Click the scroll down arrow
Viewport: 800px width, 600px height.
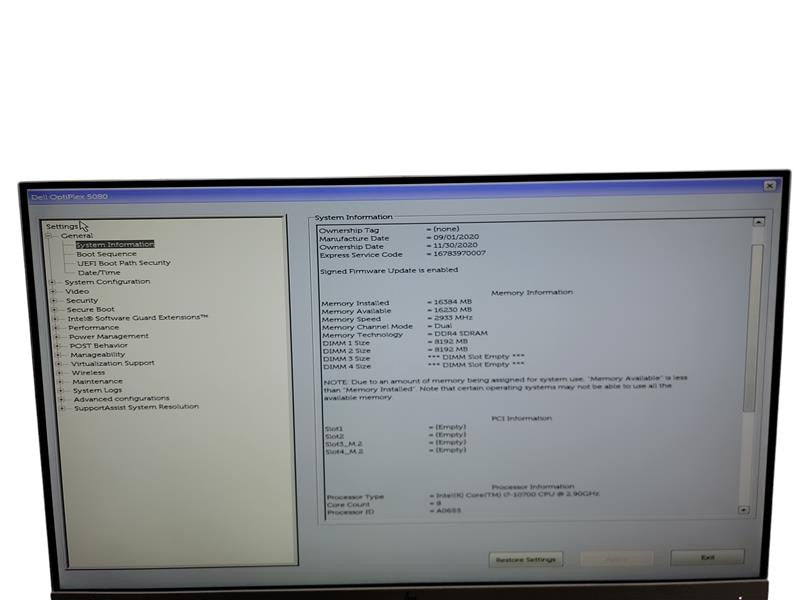pos(744,510)
